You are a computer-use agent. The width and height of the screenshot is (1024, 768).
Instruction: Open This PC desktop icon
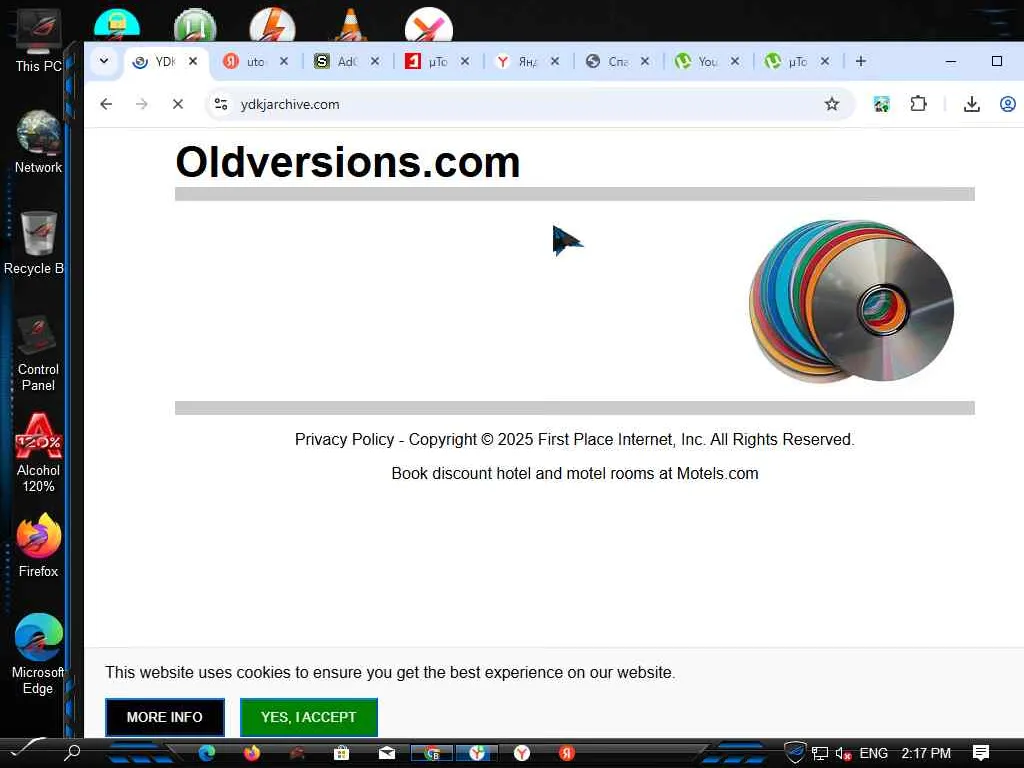(x=38, y=42)
